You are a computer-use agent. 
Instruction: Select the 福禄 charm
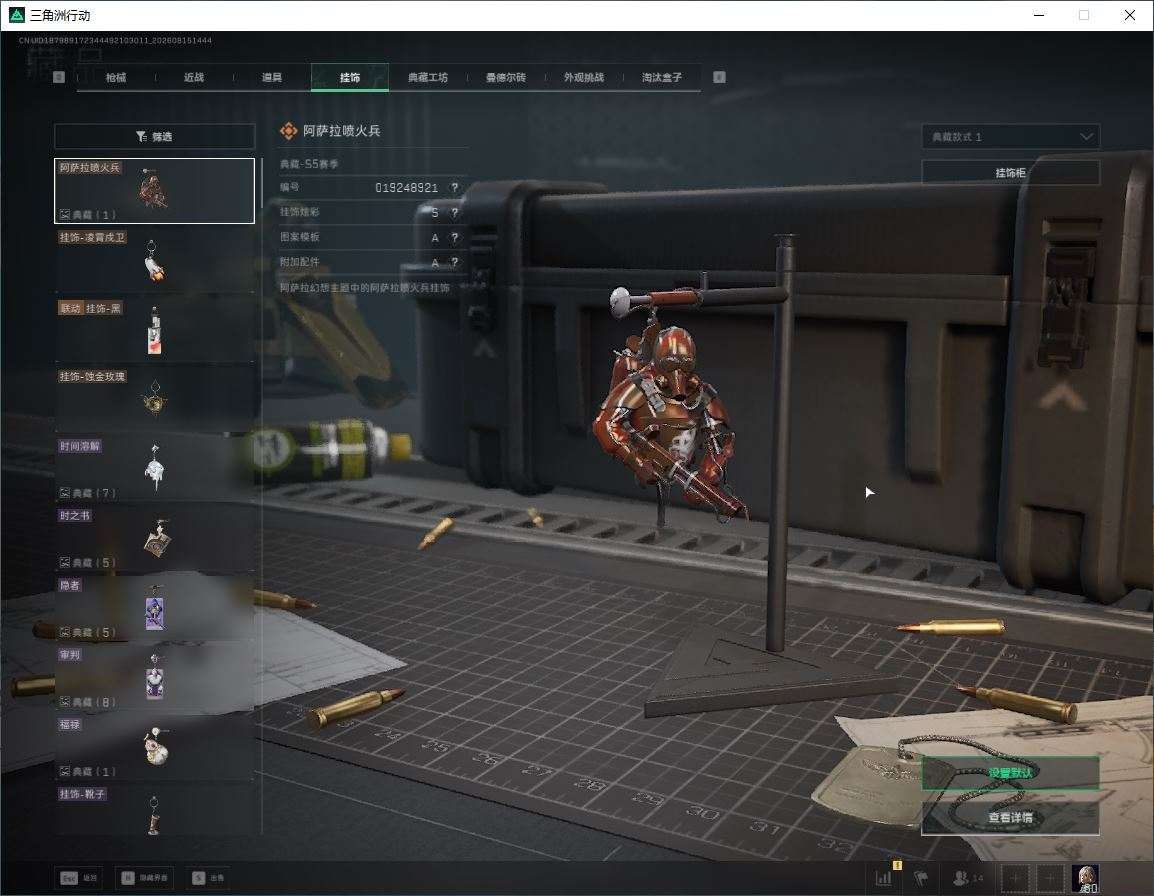click(x=155, y=747)
